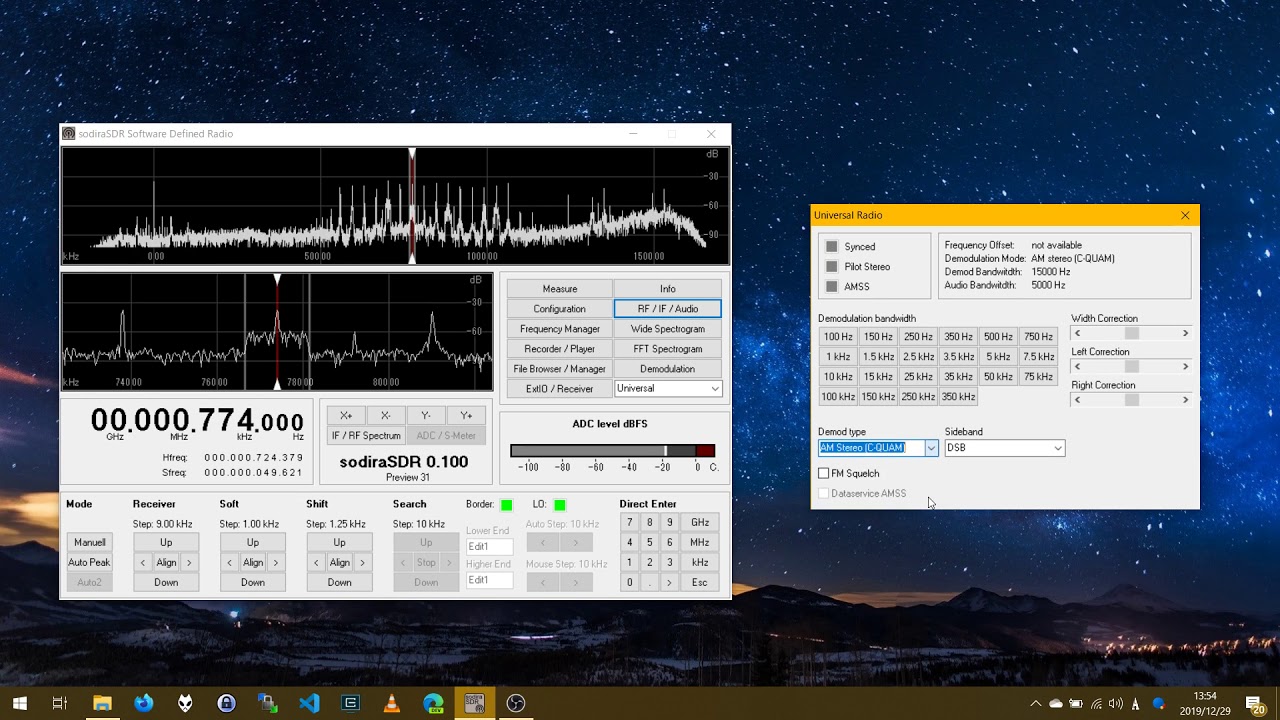Toggle the green LO indicator

coord(559,505)
